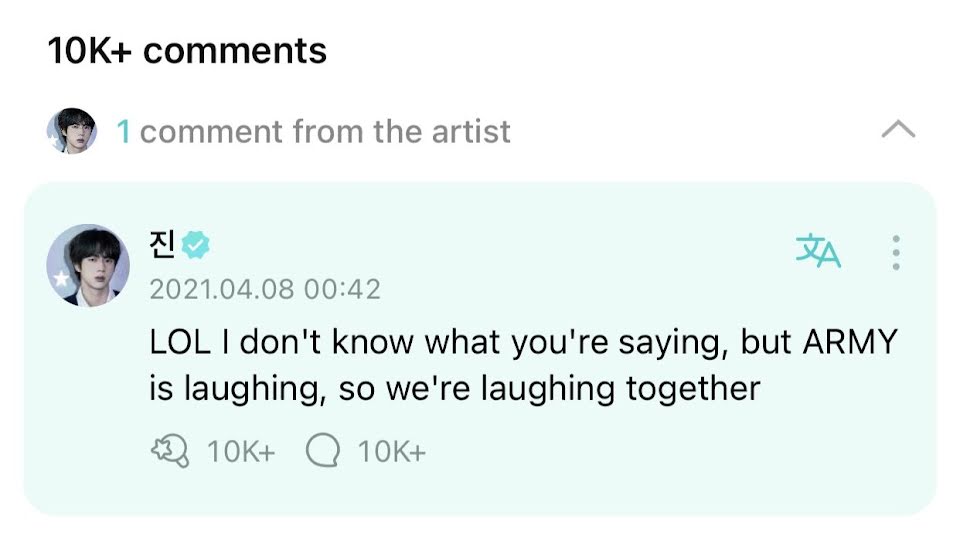
Task: Click the blue verified badge beside 진
Action: 197,243
